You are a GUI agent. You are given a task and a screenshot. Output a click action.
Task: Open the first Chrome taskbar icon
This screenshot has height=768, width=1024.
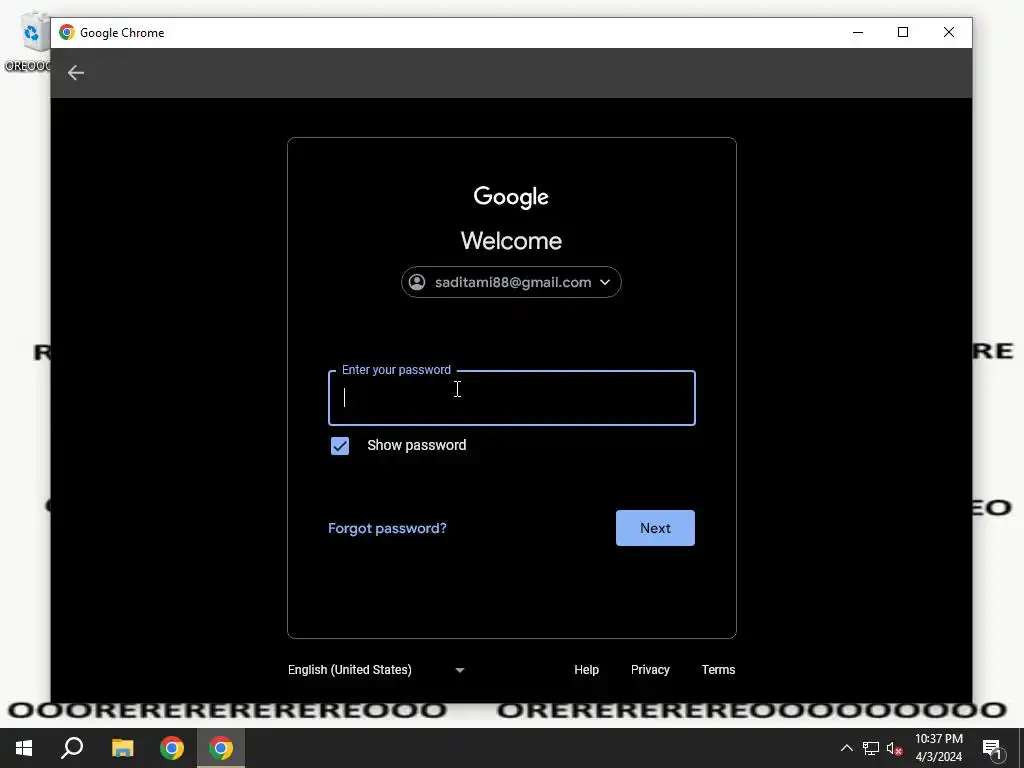172,748
